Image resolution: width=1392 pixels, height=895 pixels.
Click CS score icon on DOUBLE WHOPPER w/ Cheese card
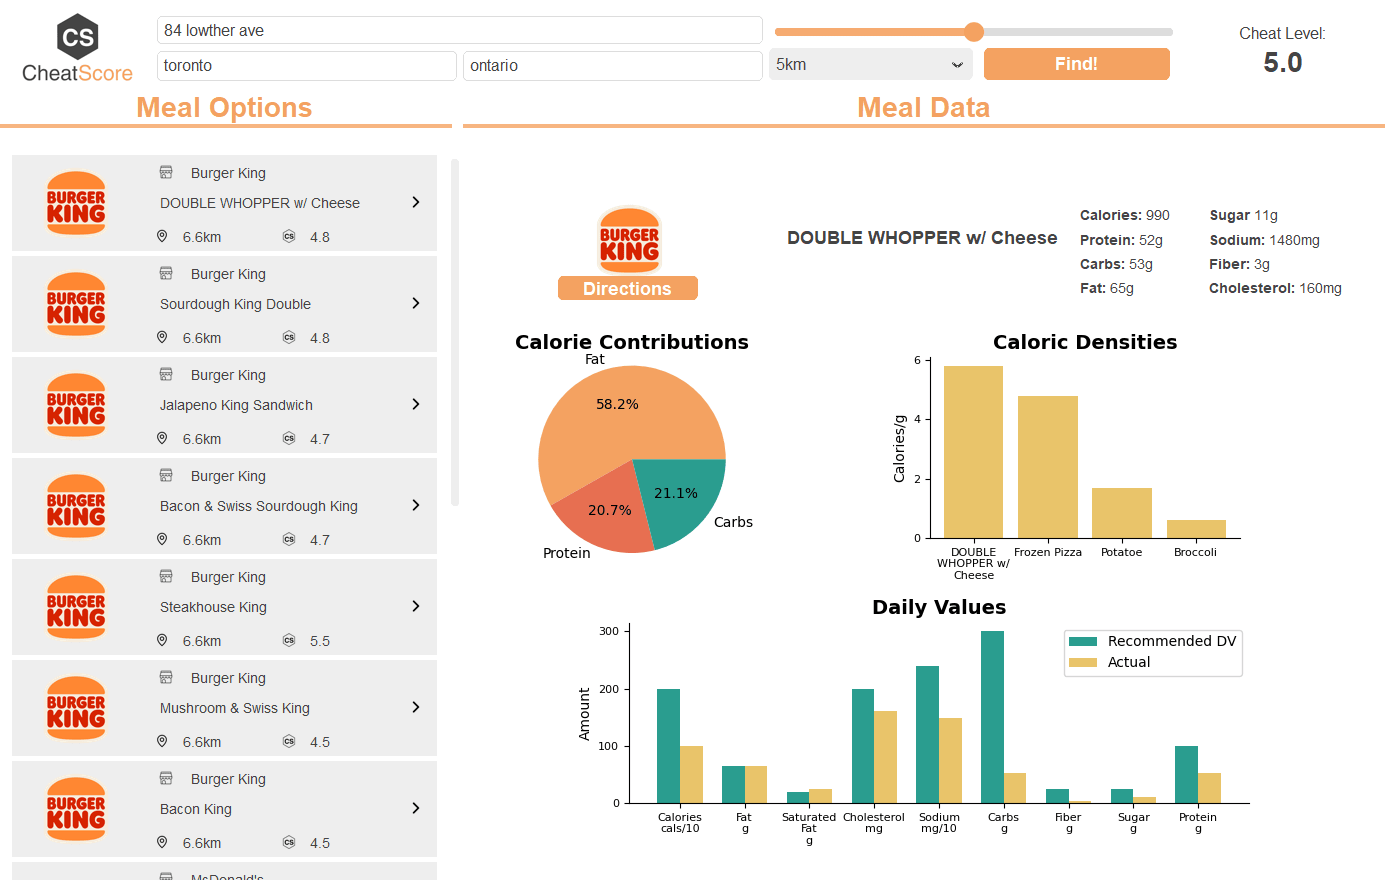(x=289, y=237)
